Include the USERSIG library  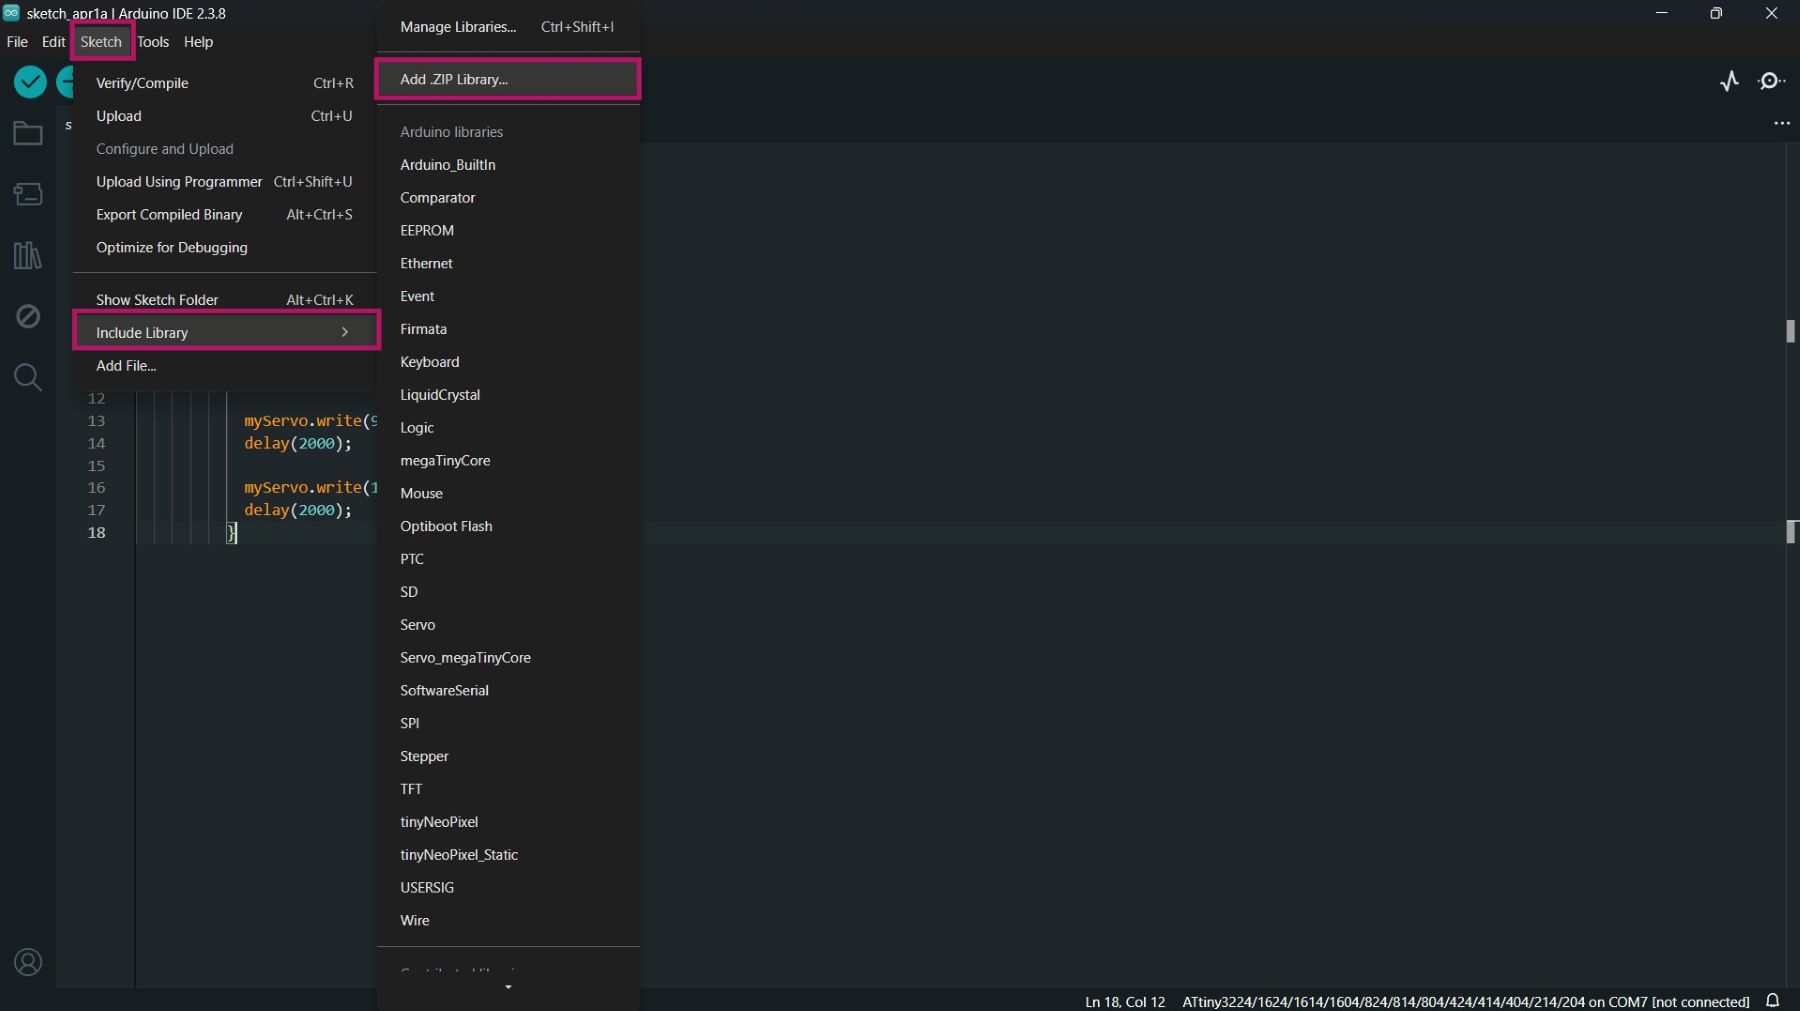point(508,888)
